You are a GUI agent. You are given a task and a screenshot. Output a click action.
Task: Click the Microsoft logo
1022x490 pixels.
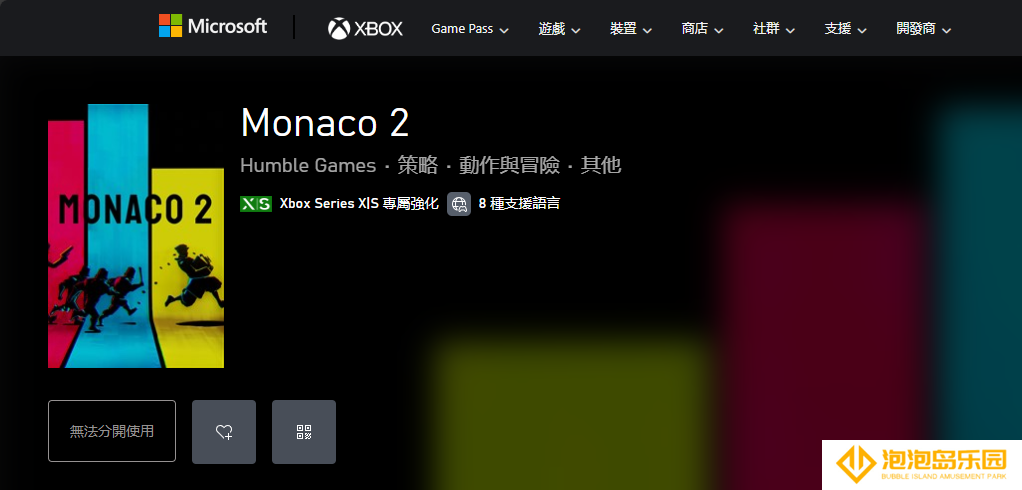[212, 26]
